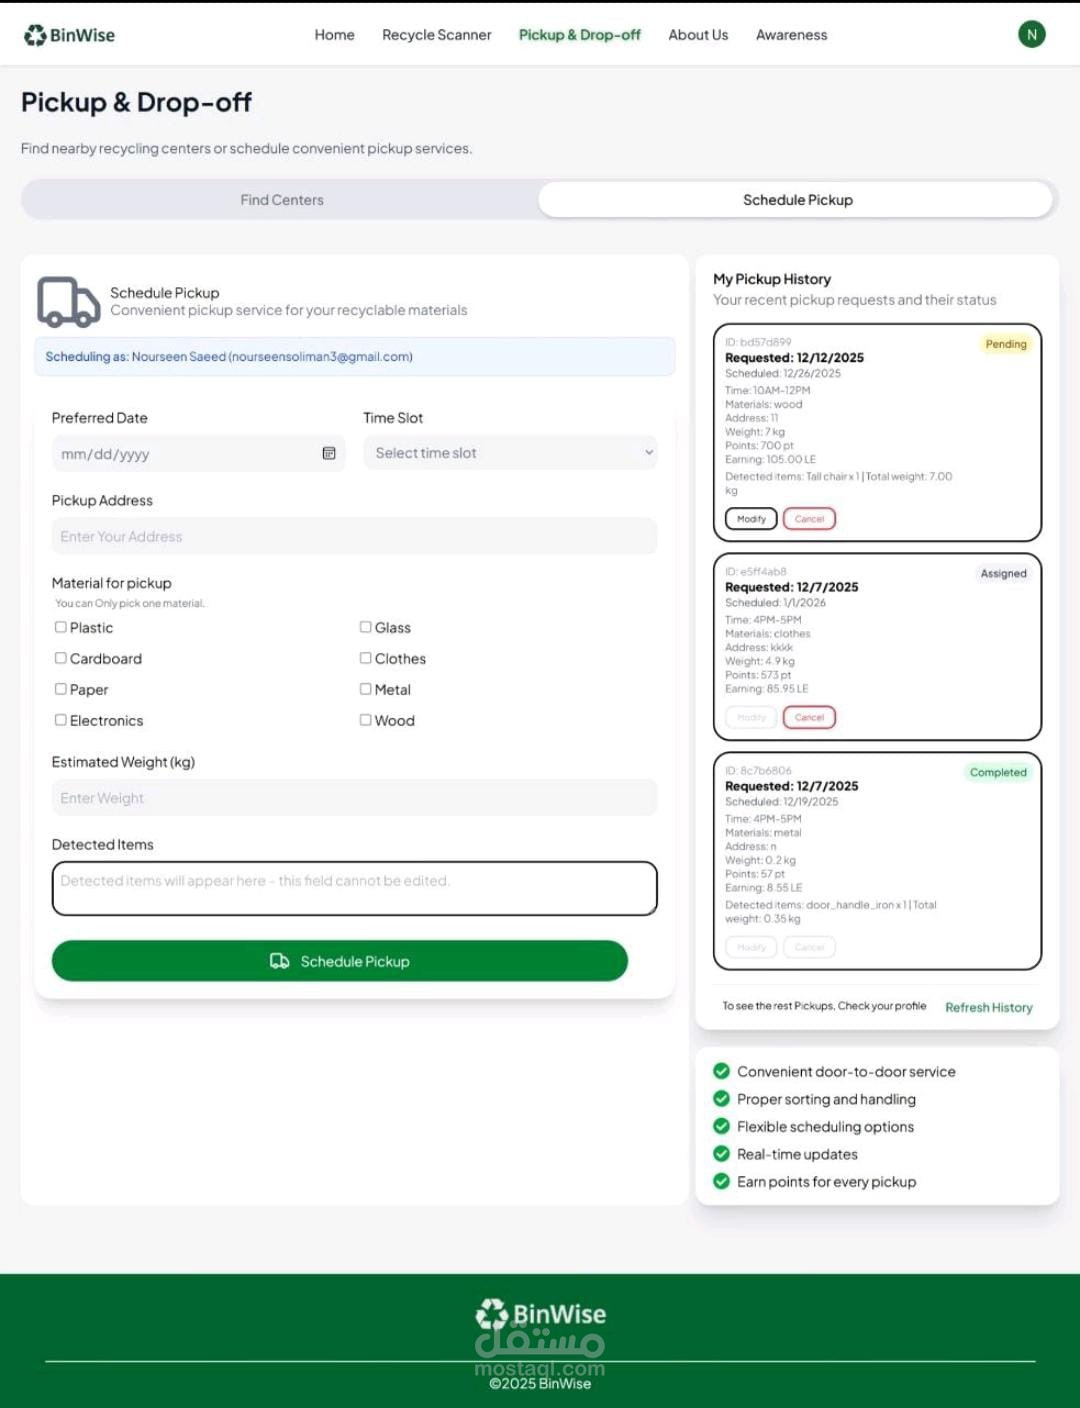Open the Awareness nav item
1080x1408 pixels.
click(x=792, y=35)
